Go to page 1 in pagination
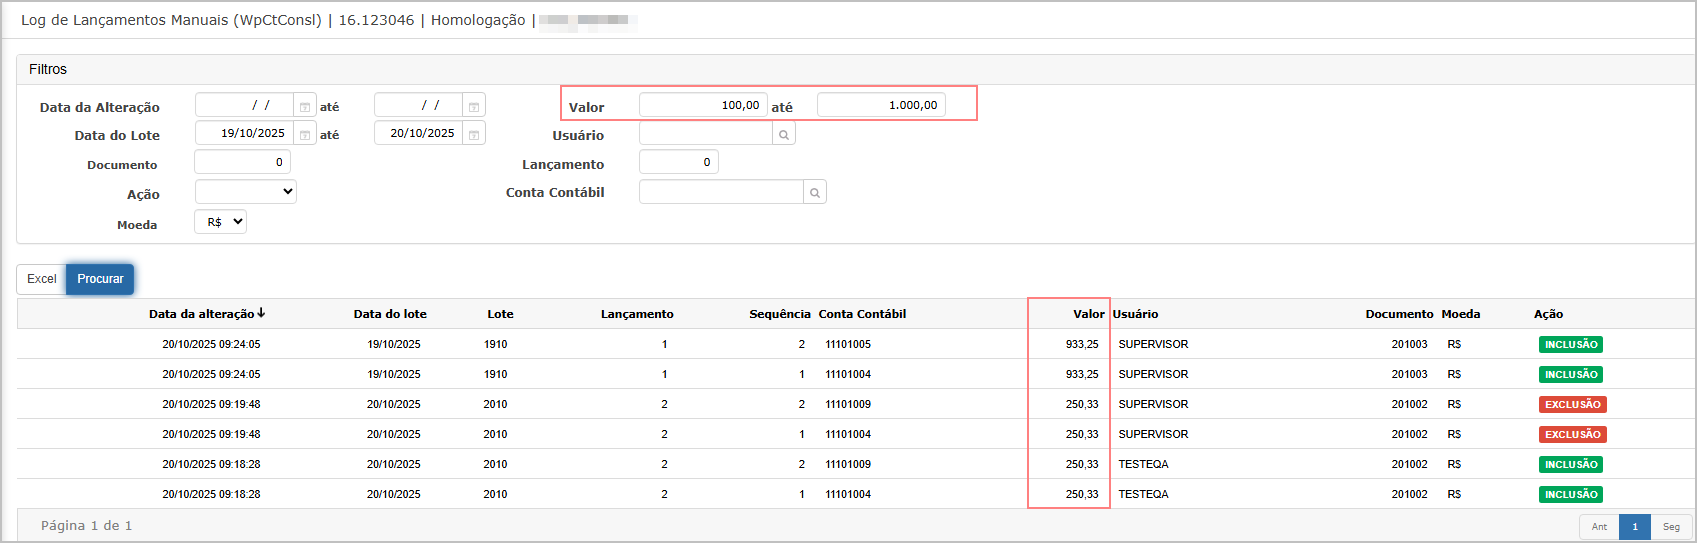The image size is (1697, 543). tap(1635, 527)
